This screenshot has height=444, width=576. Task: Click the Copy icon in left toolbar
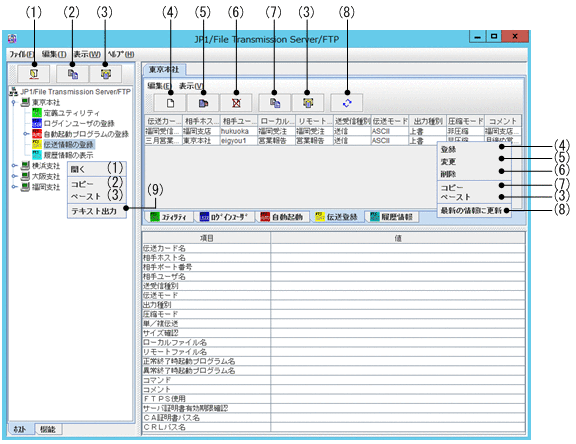tap(73, 74)
